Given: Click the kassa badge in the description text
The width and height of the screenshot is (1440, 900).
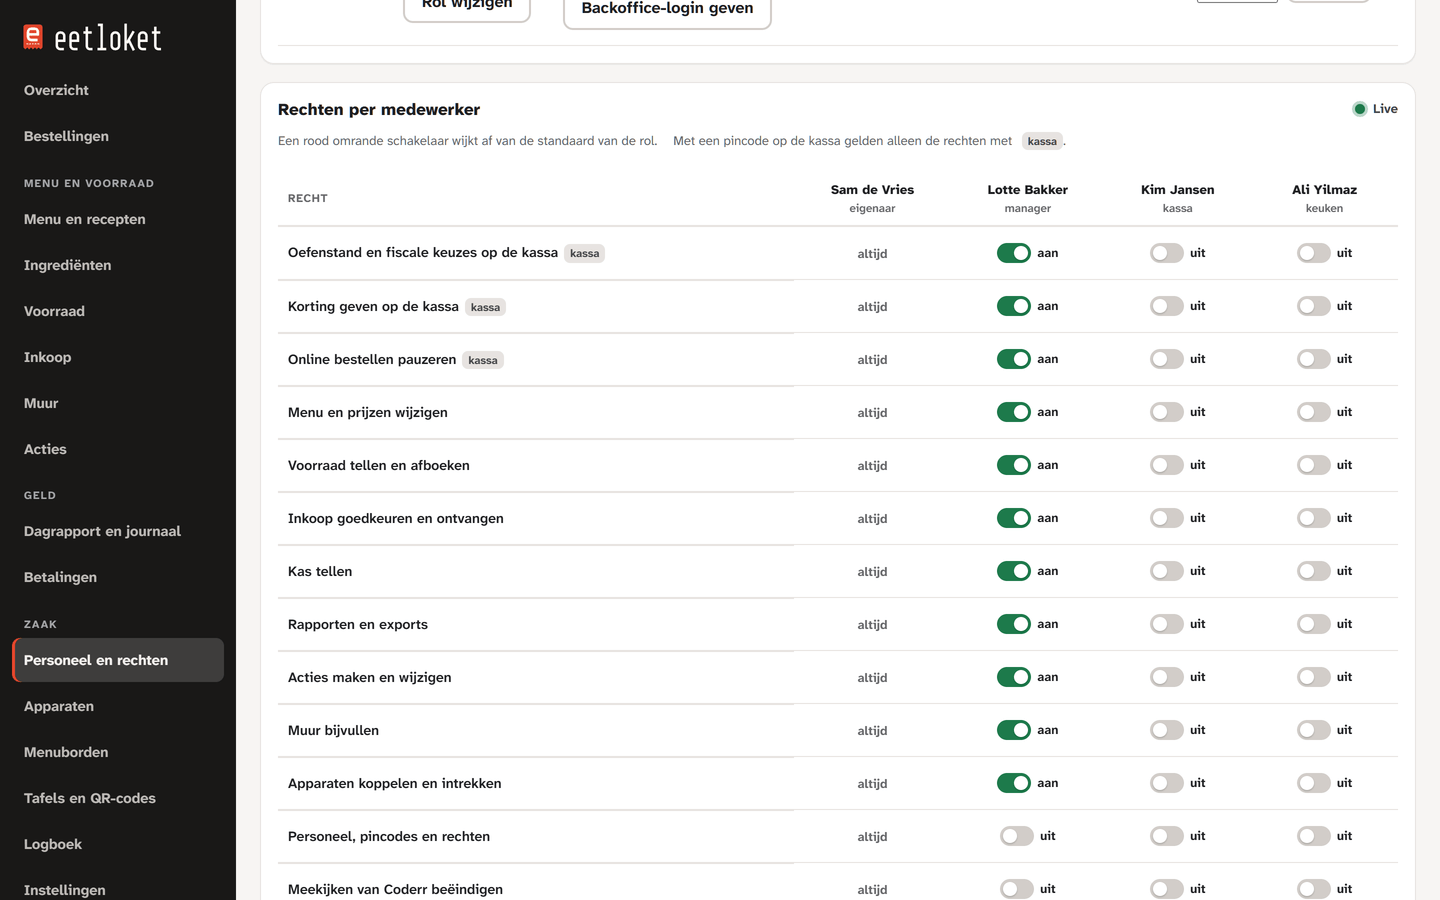Looking at the screenshot, I should [x=1042, y=141].
